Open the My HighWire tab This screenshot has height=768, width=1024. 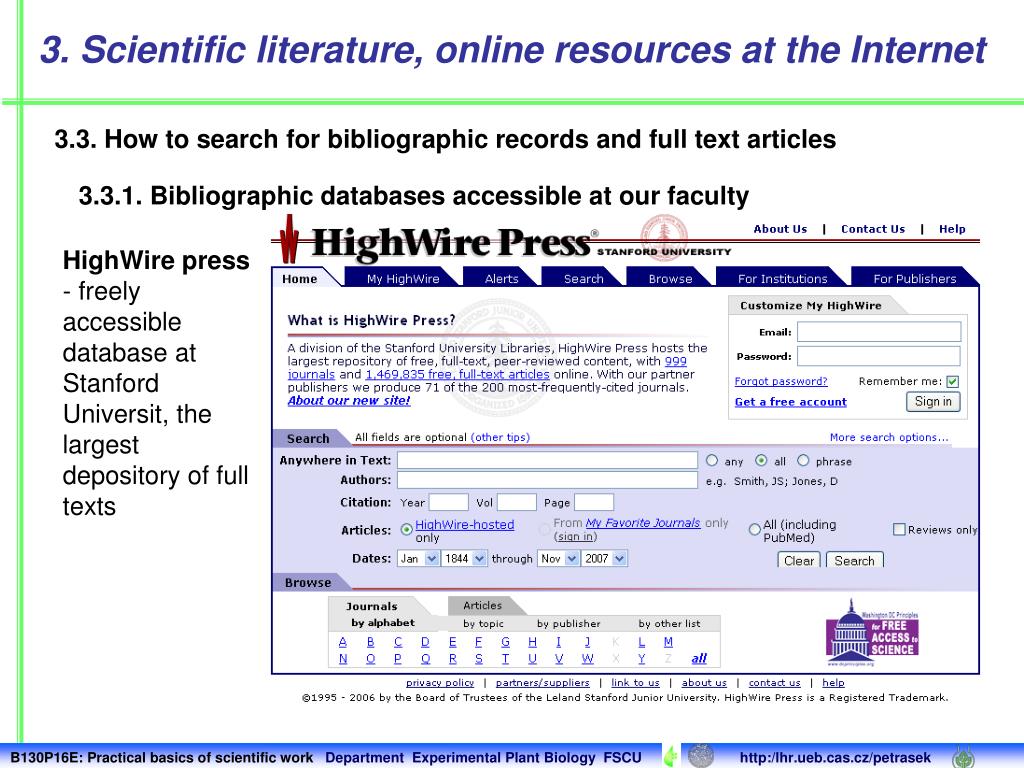(x=403, y=279)
